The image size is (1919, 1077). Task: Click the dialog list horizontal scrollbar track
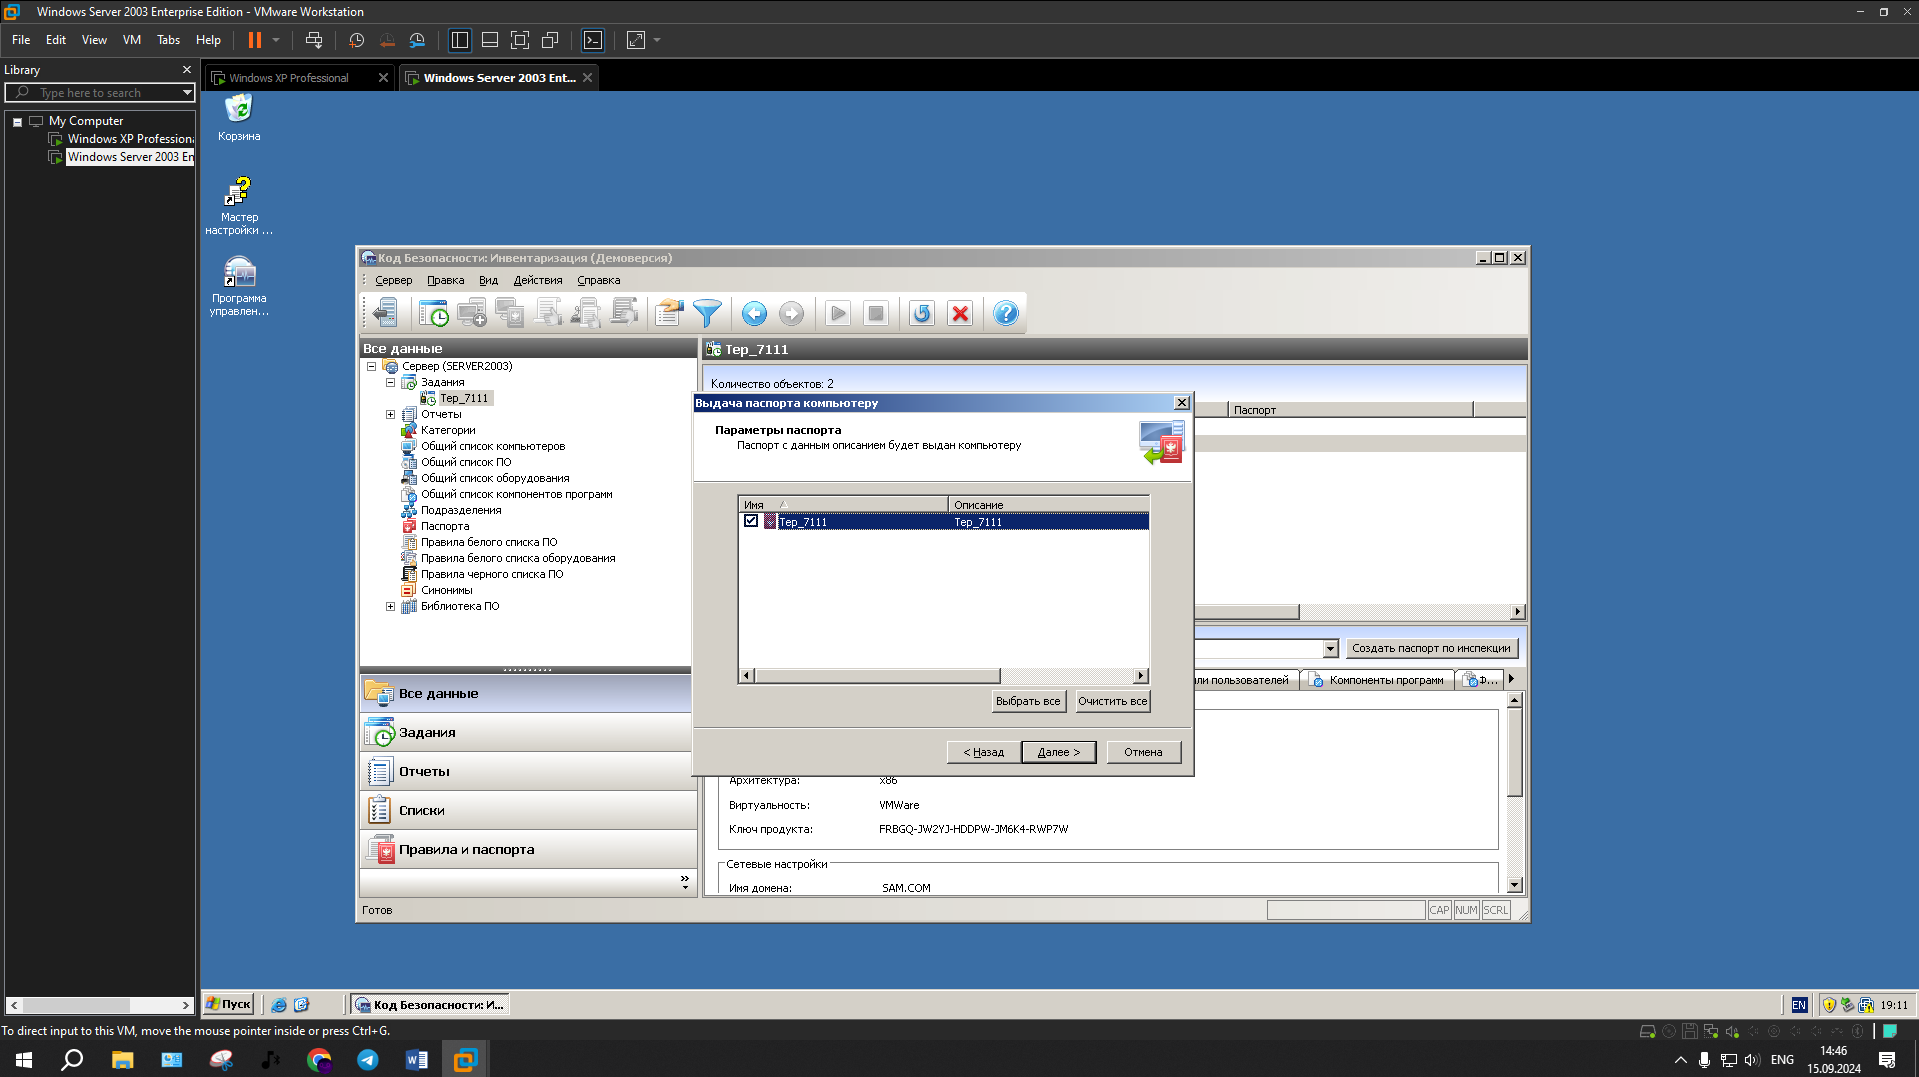(1067, 676)
